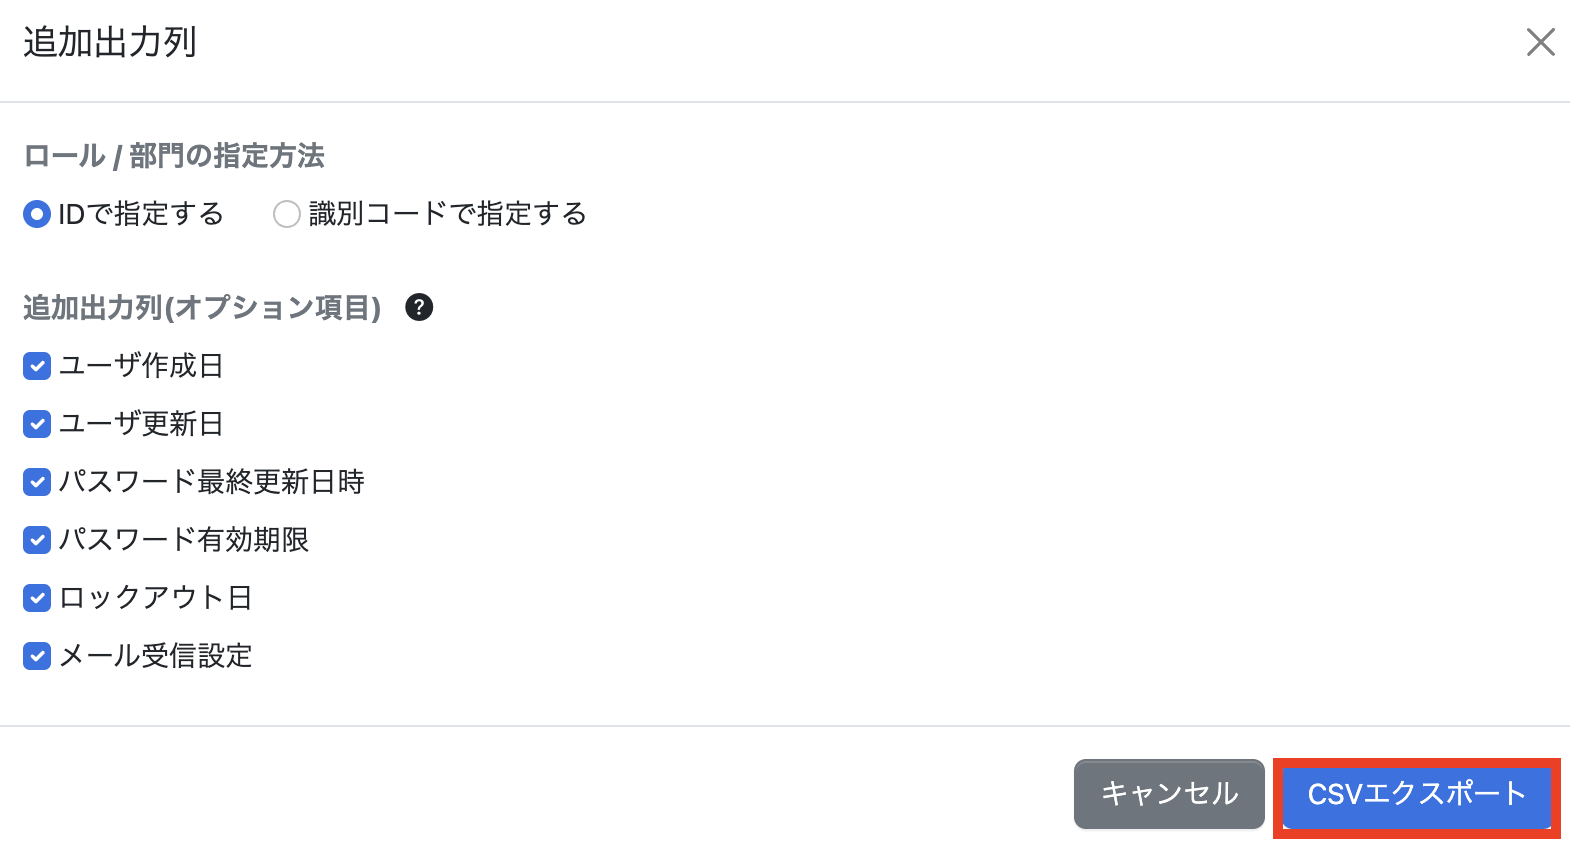This screenshot has width=1570, height=848.
Task: Click the メール受信設定 label text
Action: click(x=155, y=656)
